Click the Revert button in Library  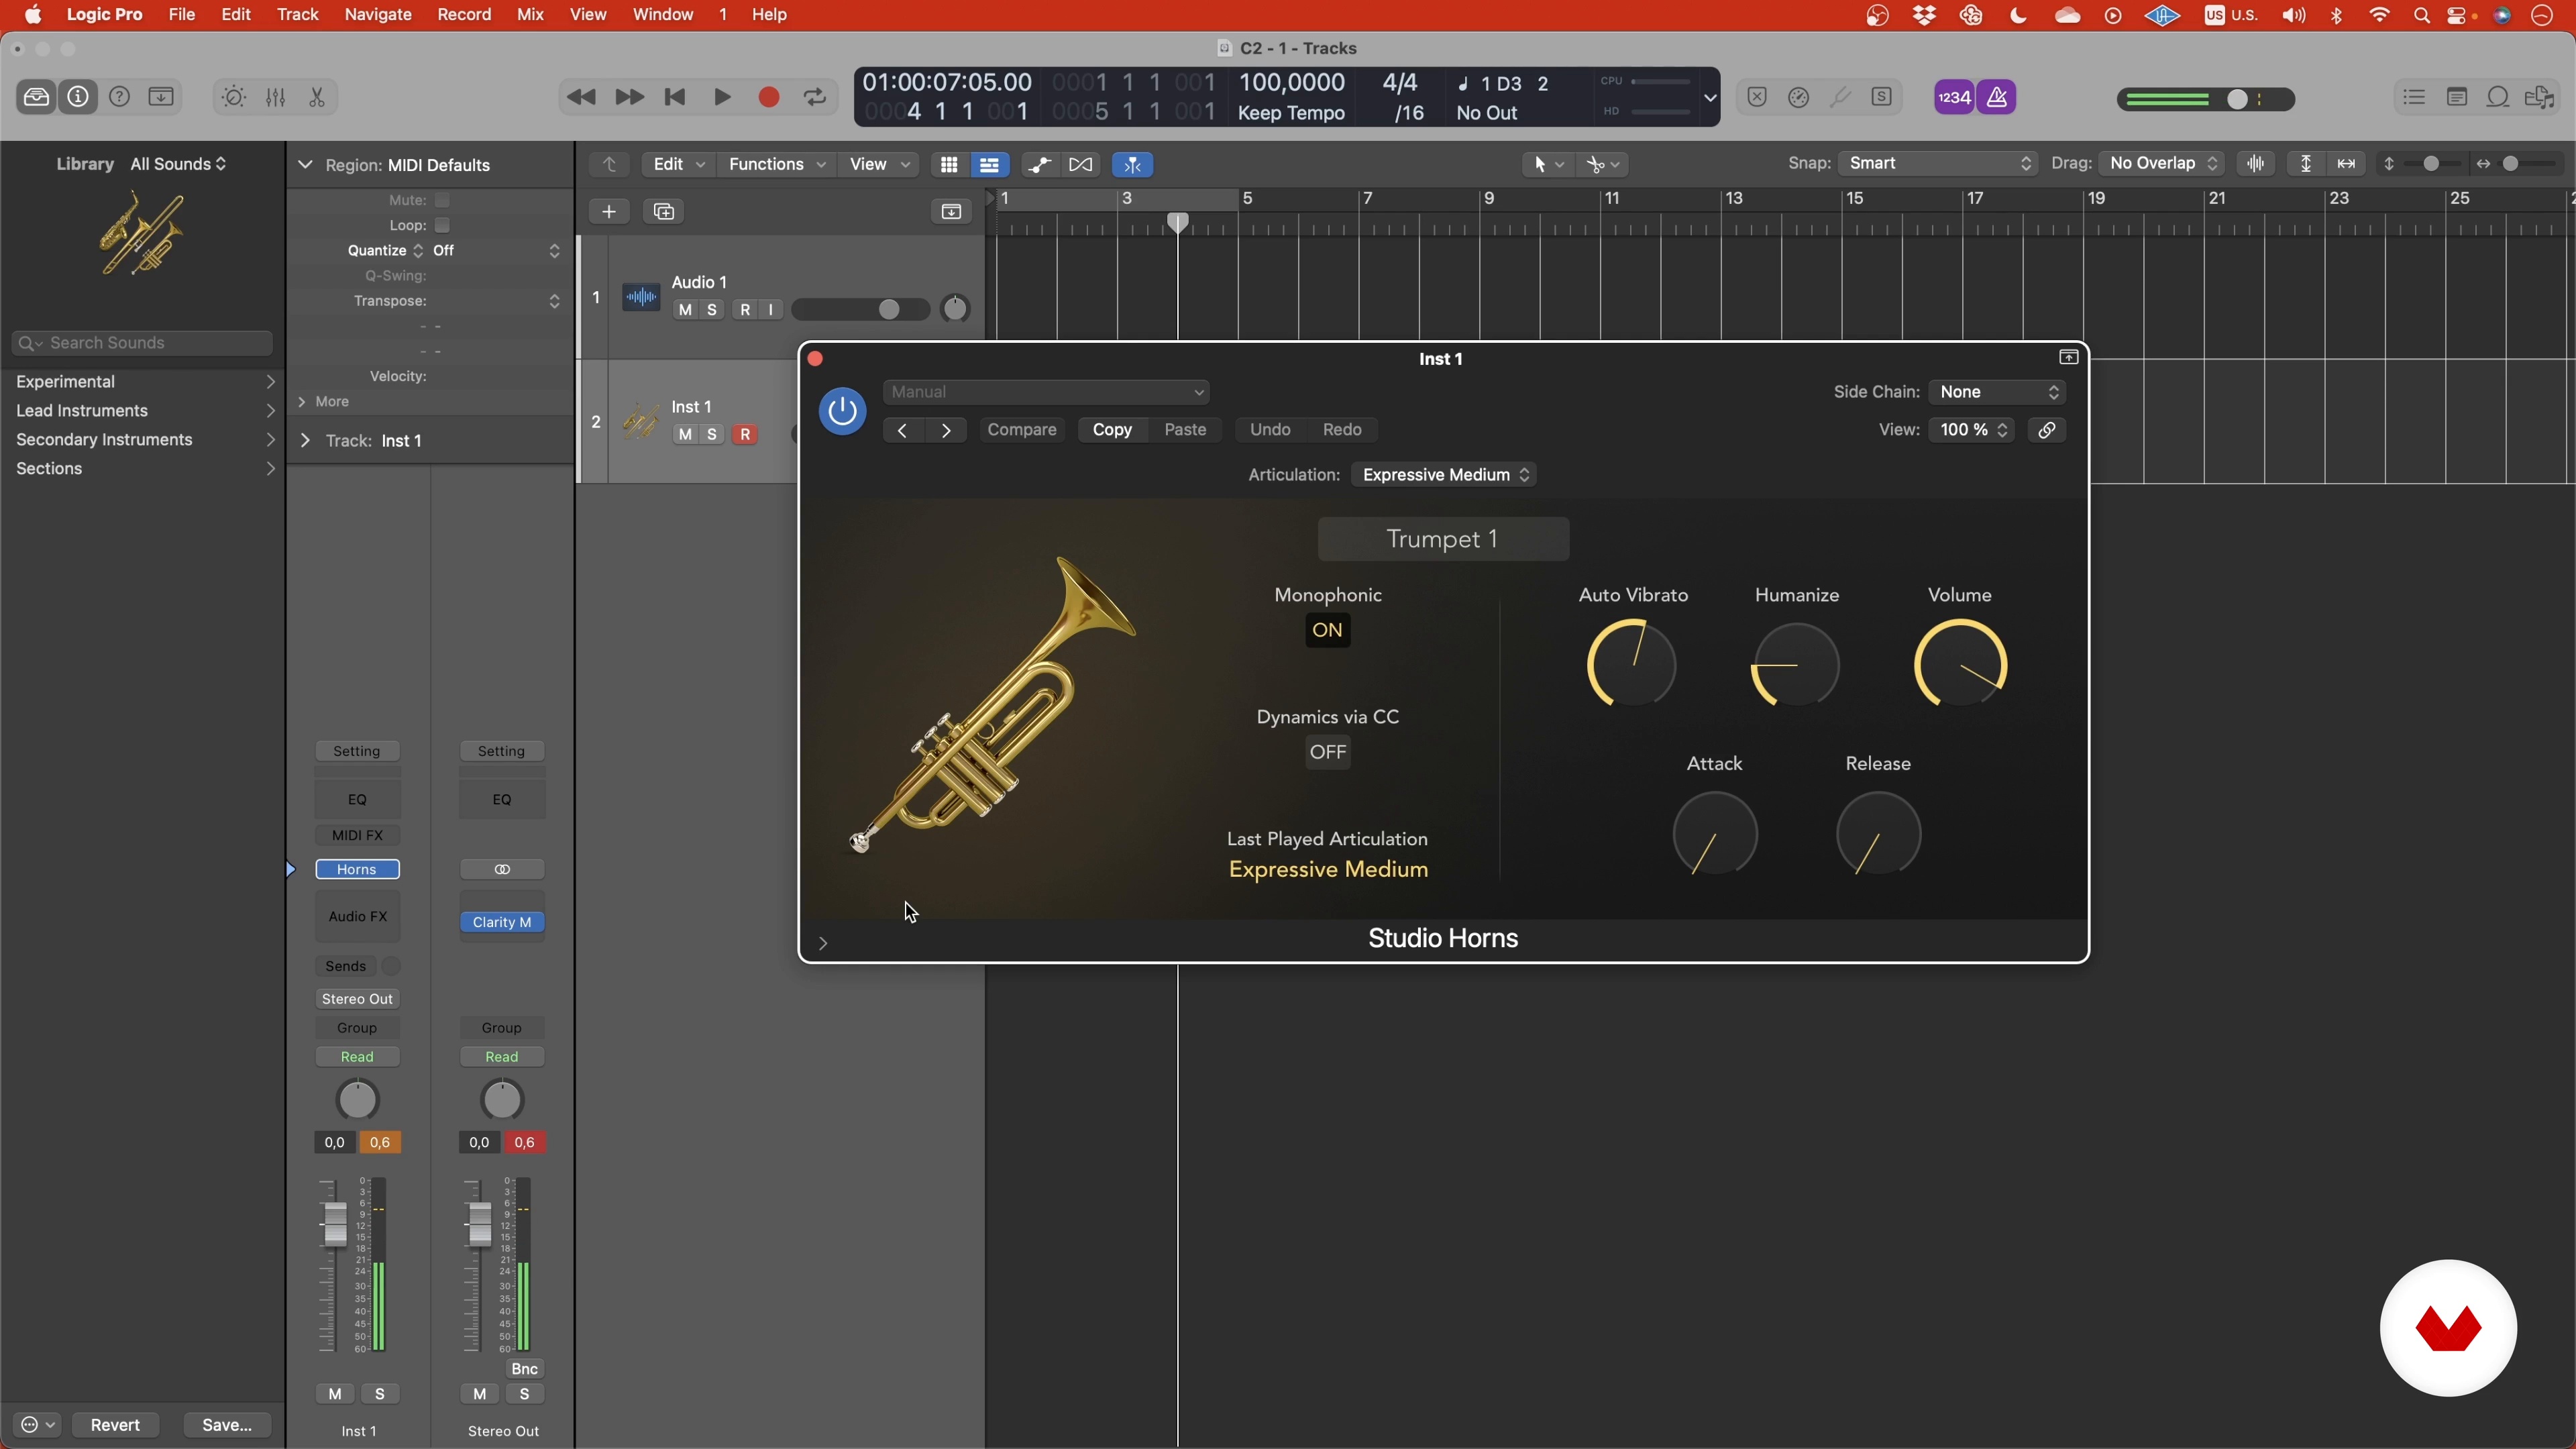(x=115, y=1425)
